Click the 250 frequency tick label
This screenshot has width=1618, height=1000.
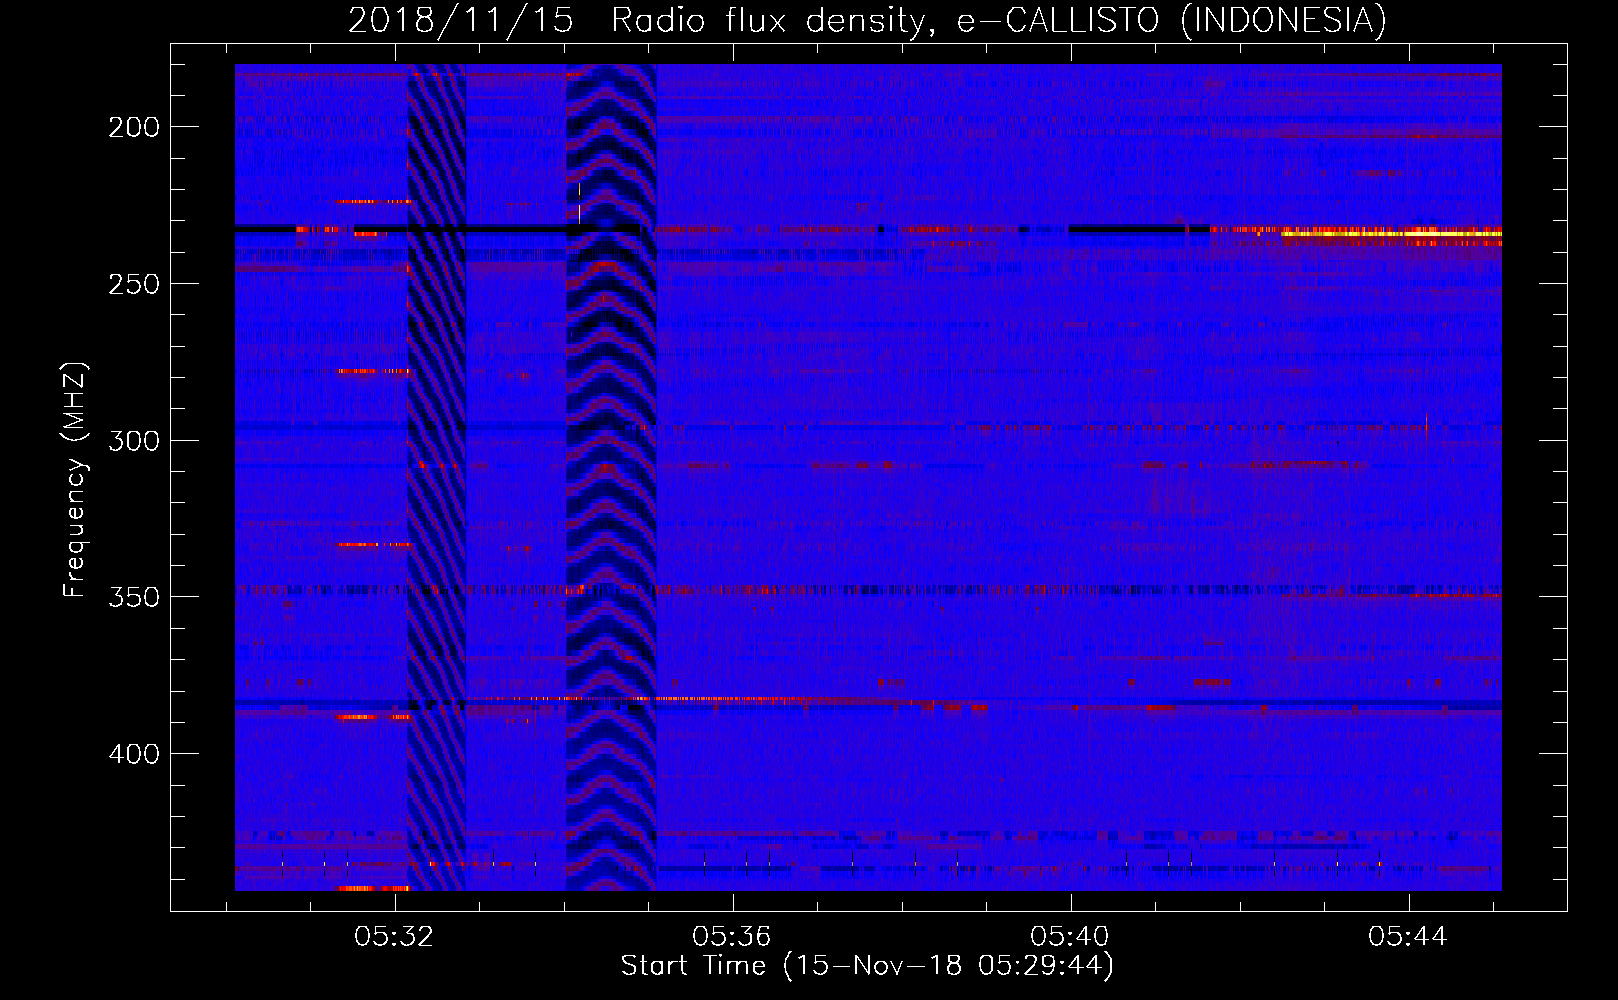pyautogui.click(x=134, y=284)
